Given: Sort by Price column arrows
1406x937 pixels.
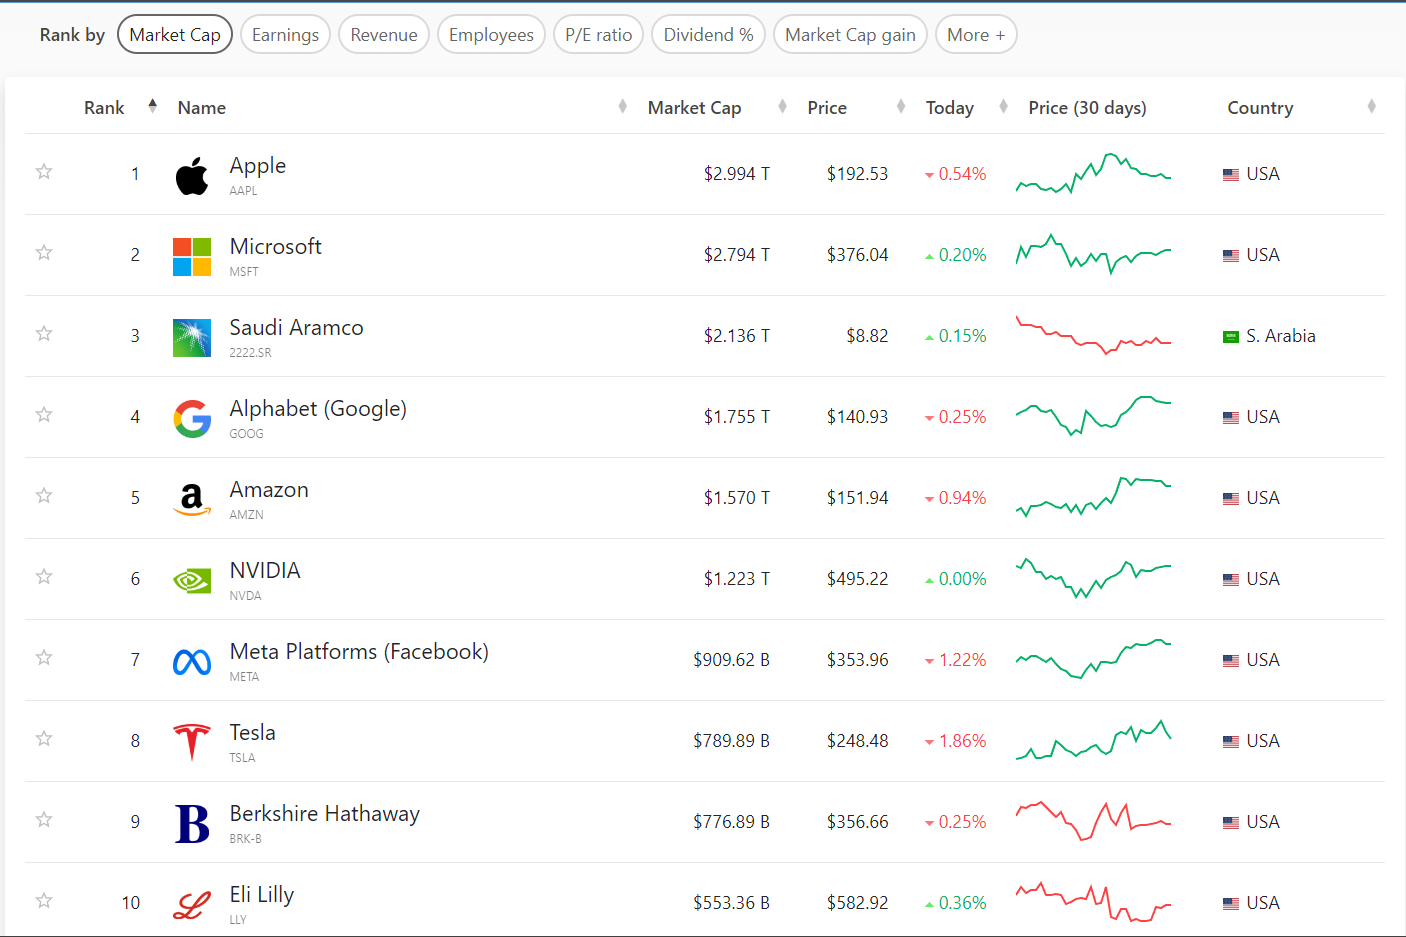Looking at the screenshot, I should tap(901, 106).
